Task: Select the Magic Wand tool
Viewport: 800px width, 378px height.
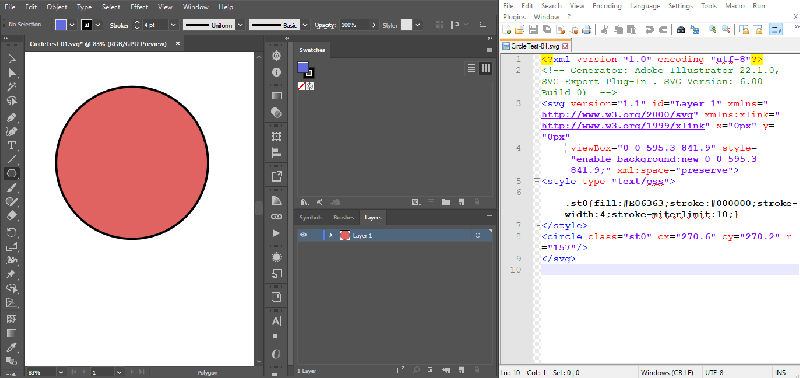Action: pyautogui.click(x=11, y=88)
